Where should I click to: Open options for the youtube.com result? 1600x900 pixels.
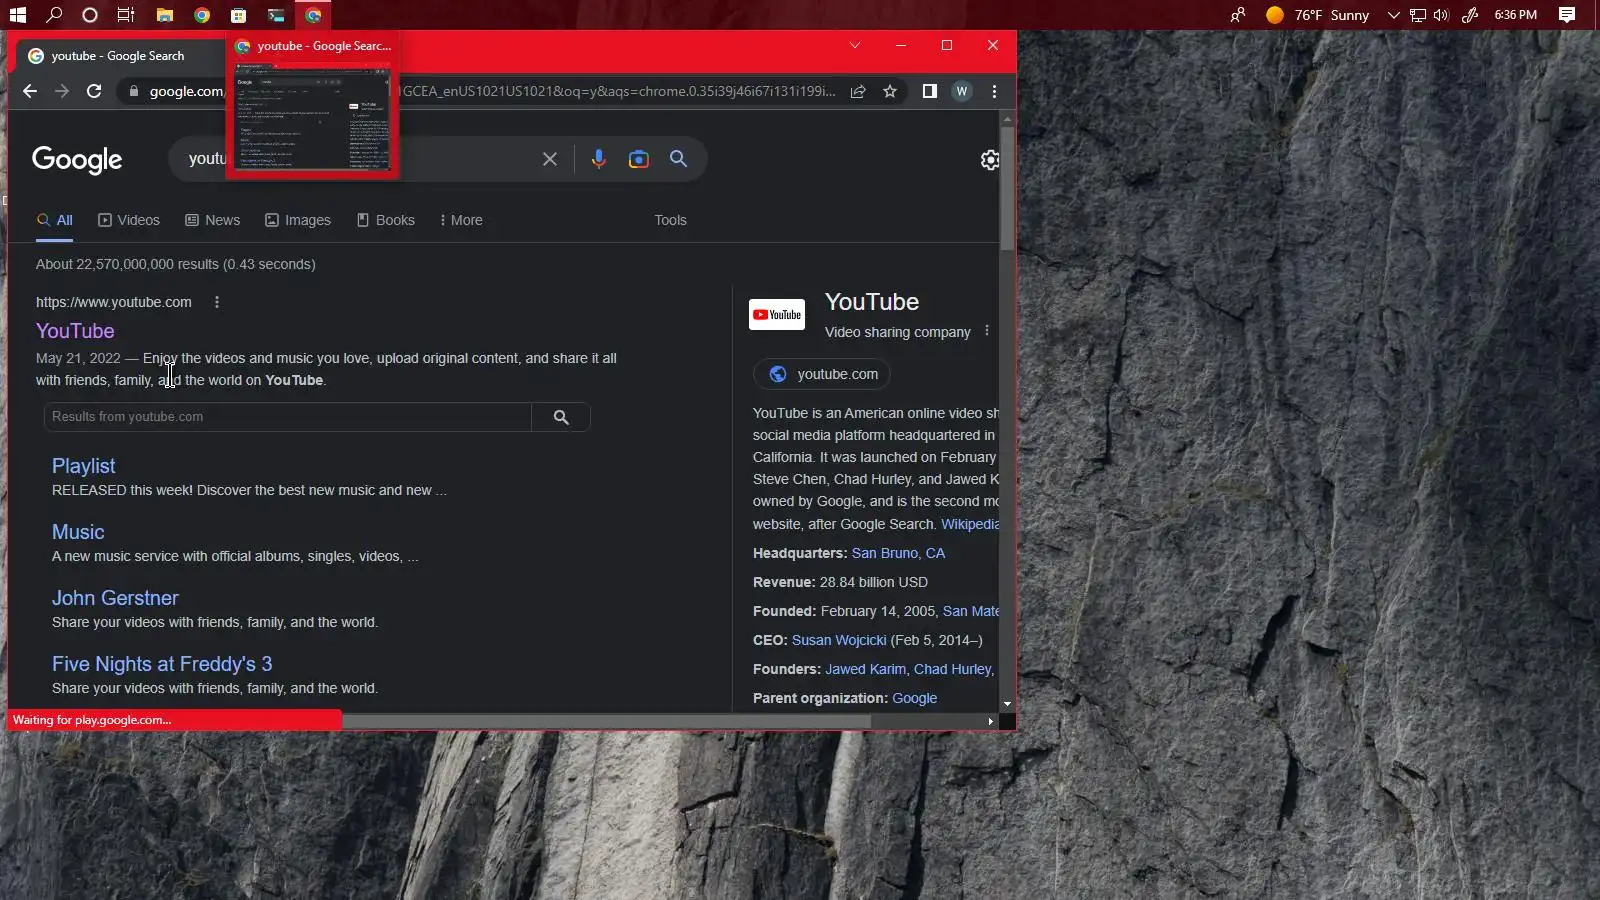coord(217,302)
